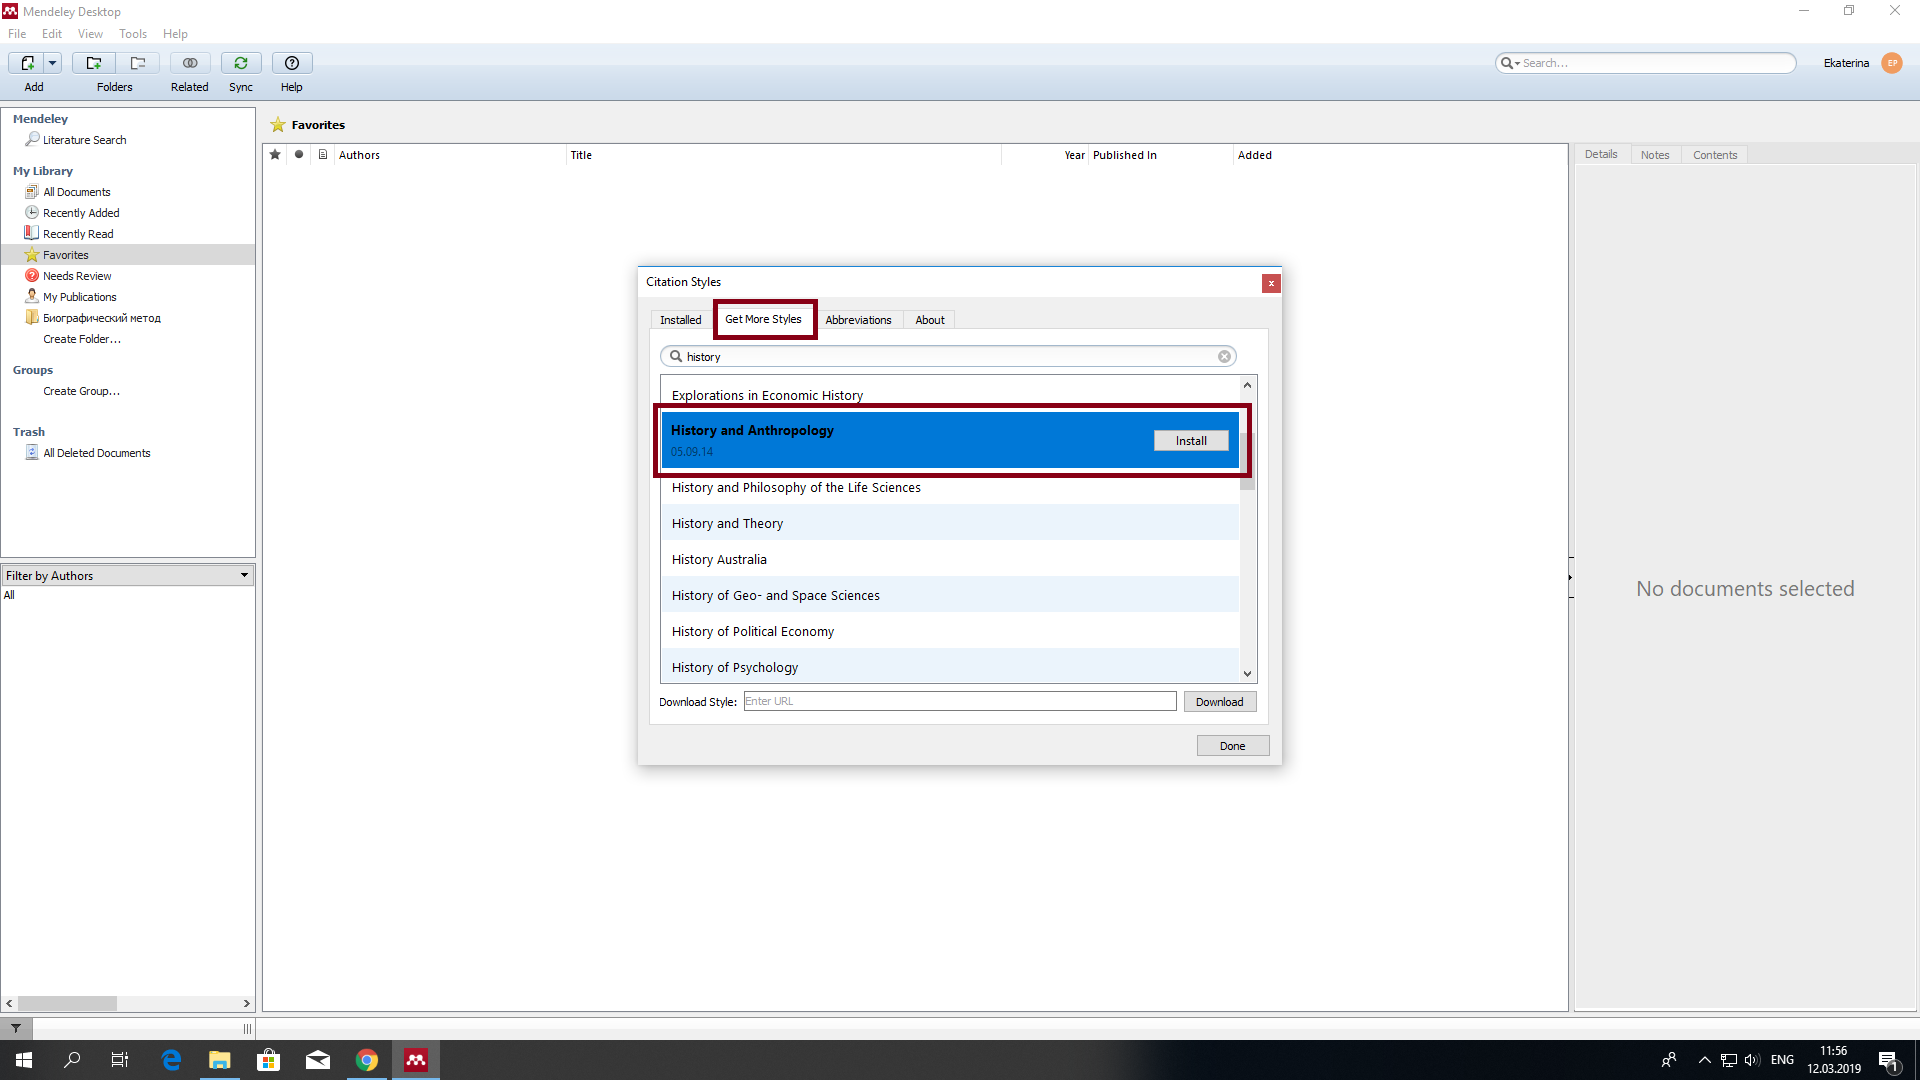Screen dimensions: 1920x1080
Task: Switch to Abbreviations tab
Action: (x=858, y=320)
